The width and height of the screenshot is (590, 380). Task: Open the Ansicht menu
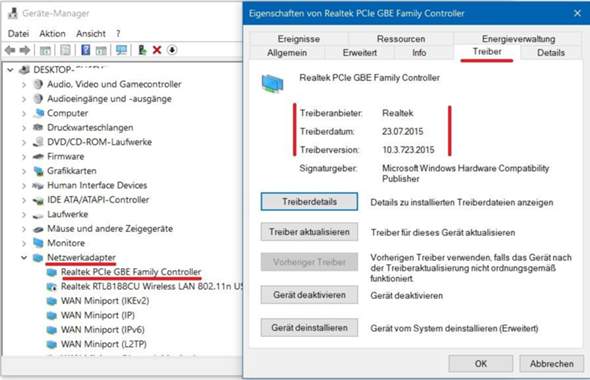(x=91, y=34)
